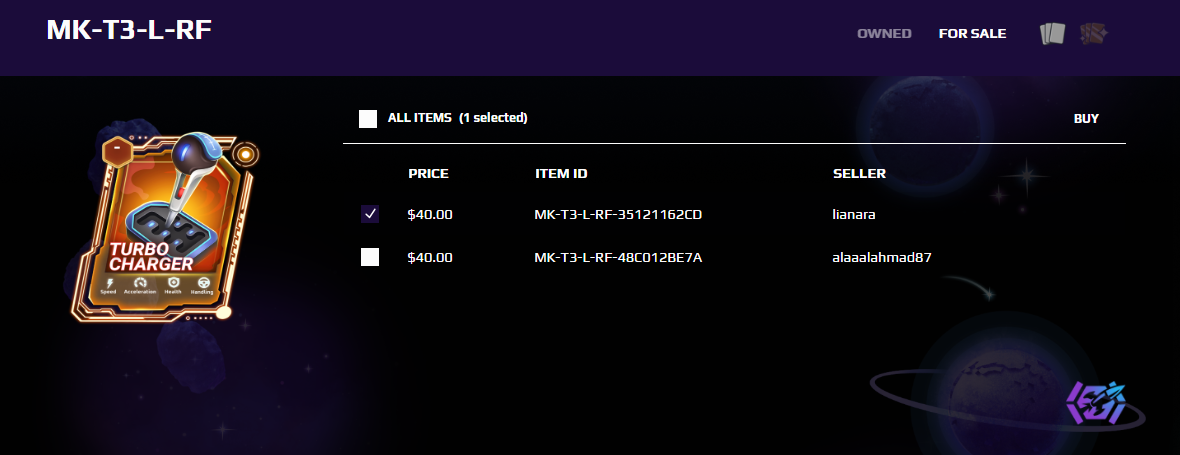Select the FOR SALE tab
This screenshot has width=1180, height=455.
coord(972,34)
